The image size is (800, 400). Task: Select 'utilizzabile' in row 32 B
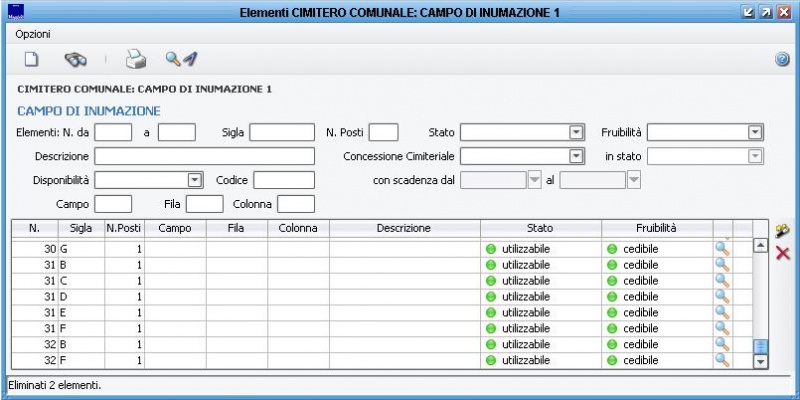pos(526,344)
